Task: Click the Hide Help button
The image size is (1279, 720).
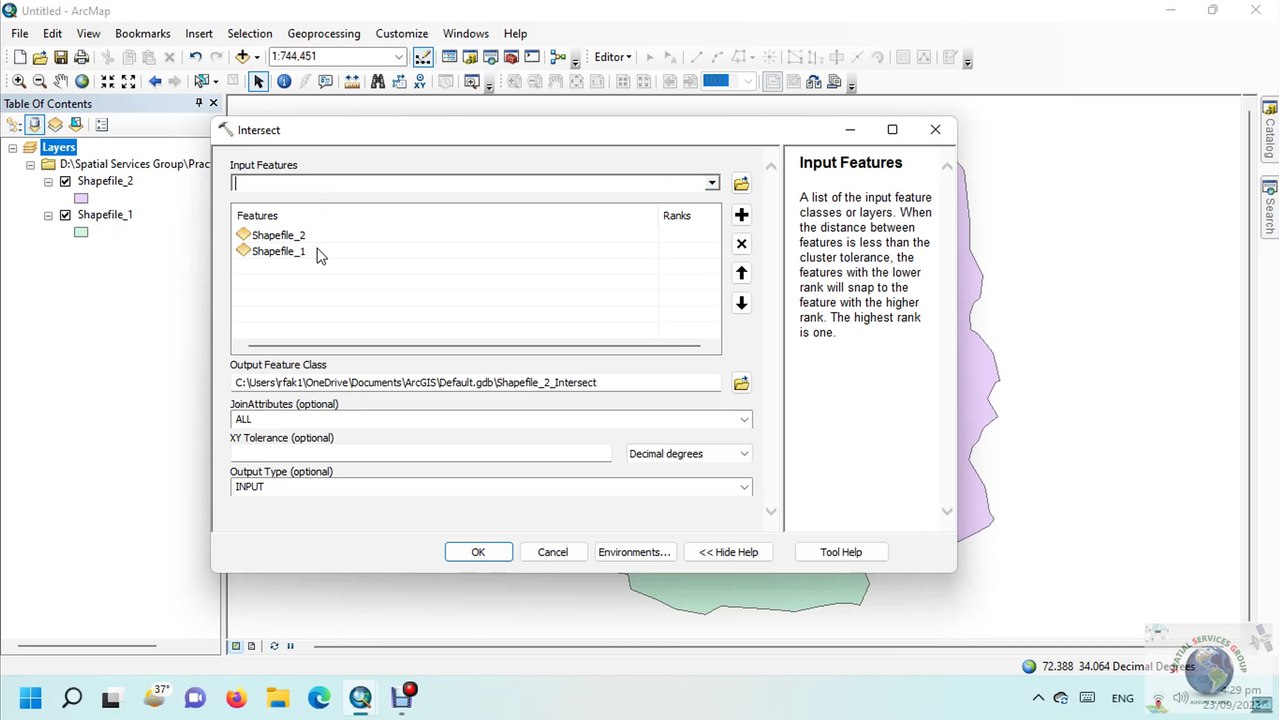Action: point(728,552)
